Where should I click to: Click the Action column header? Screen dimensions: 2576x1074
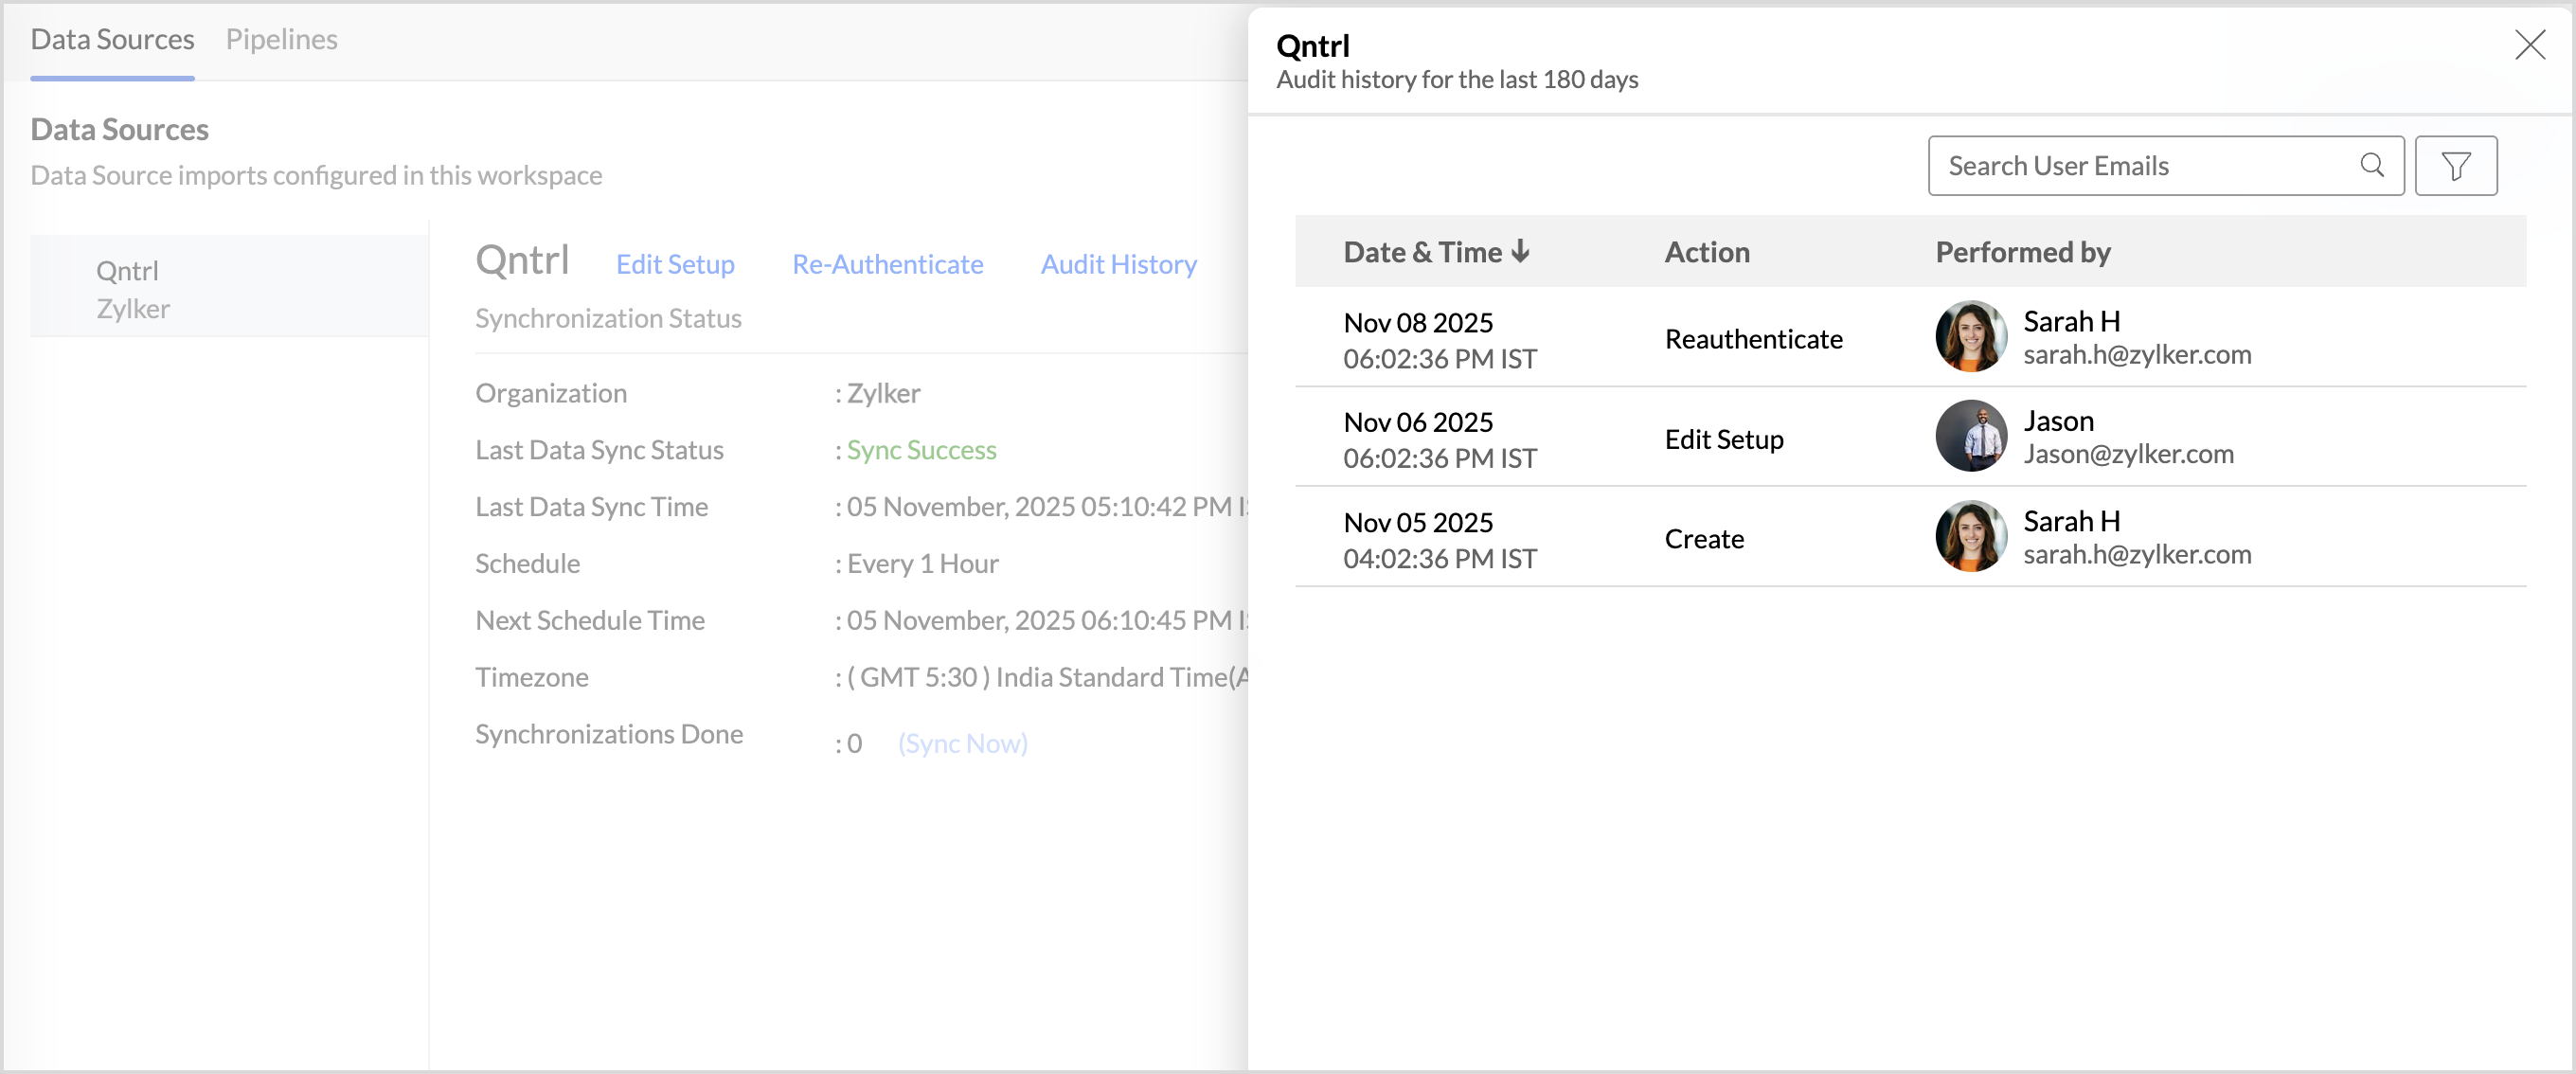click(1707, 252)
